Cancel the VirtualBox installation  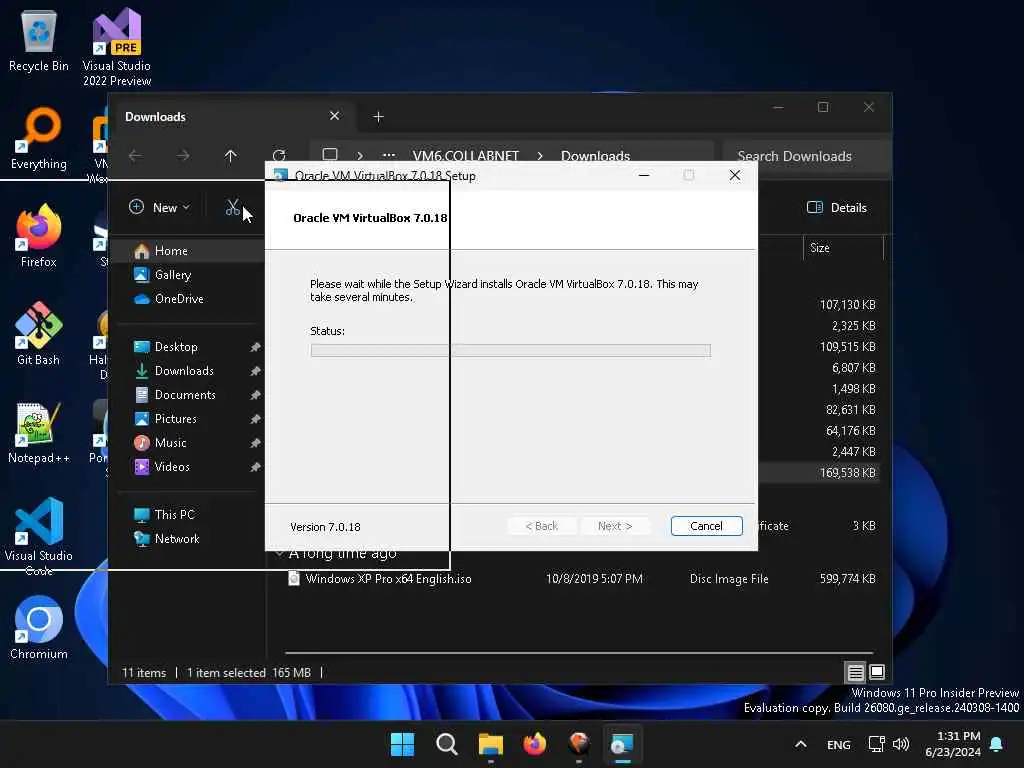click(x=706, y=526)
